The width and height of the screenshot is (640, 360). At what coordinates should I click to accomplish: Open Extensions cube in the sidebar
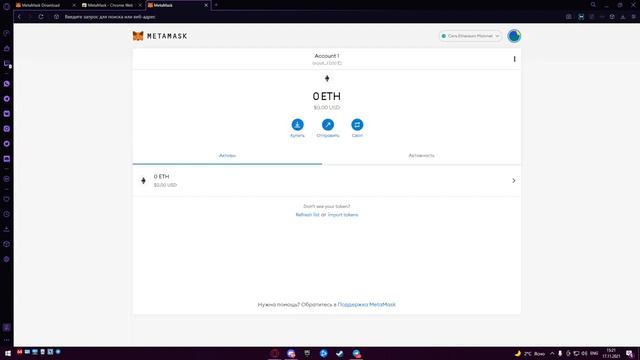7,244
